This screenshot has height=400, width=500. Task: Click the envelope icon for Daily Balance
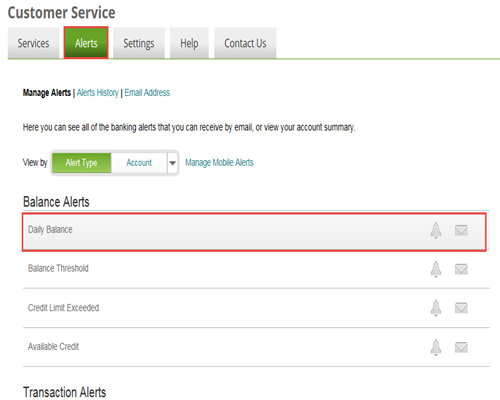[461, 230]
